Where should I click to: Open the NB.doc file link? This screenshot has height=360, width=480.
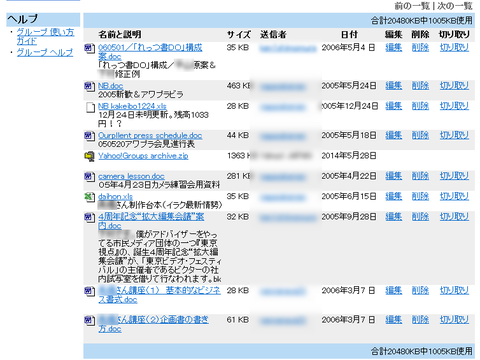(x=110, y=86)
